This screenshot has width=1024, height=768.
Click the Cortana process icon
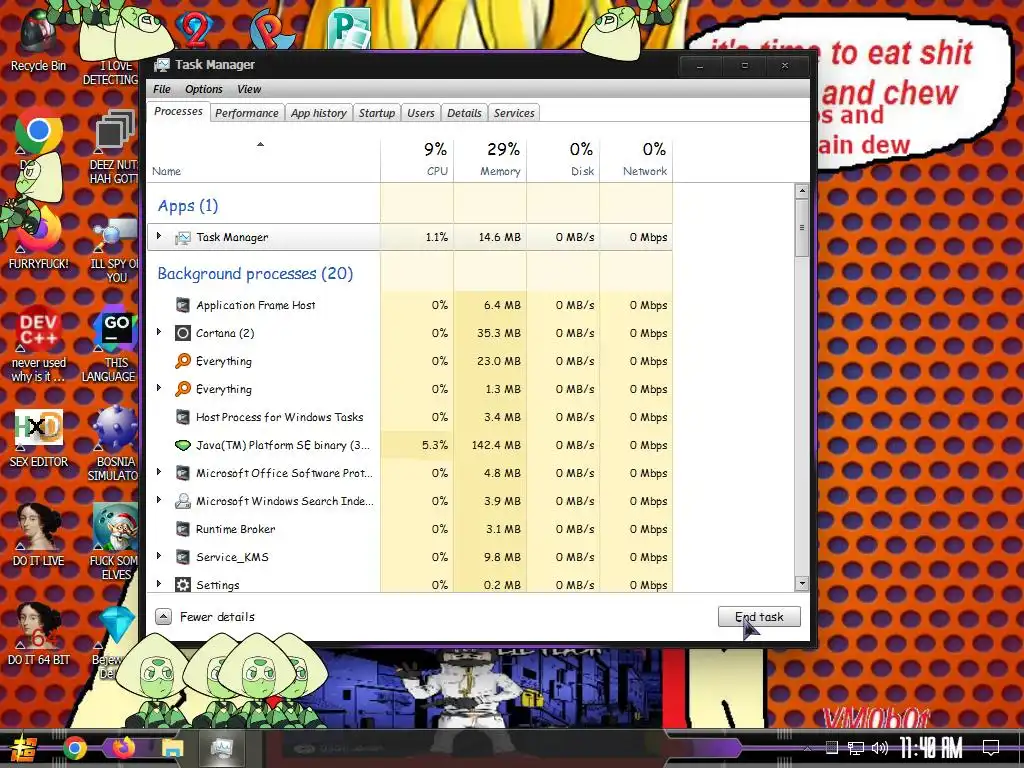click(183, 333)
